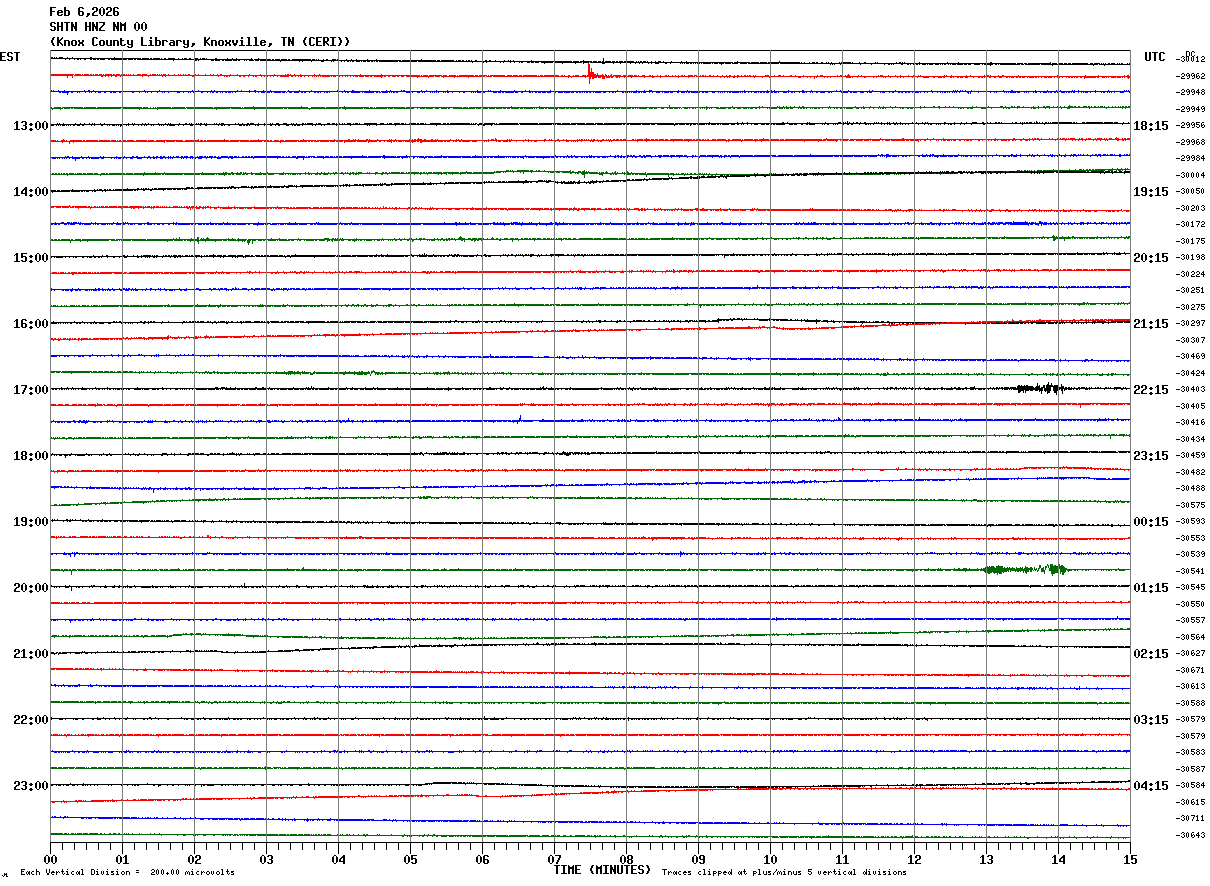
Task: Click the 'SHTN HNZ NM 00' station code
Action: pyautogui.click(x=98, y=27)
